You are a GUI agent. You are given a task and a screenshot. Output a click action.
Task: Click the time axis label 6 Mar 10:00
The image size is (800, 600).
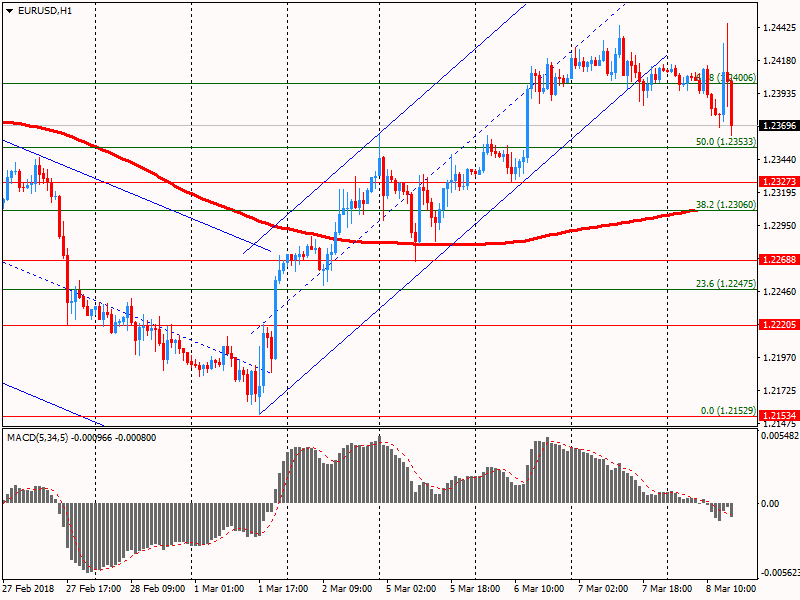tap(539, 588)
